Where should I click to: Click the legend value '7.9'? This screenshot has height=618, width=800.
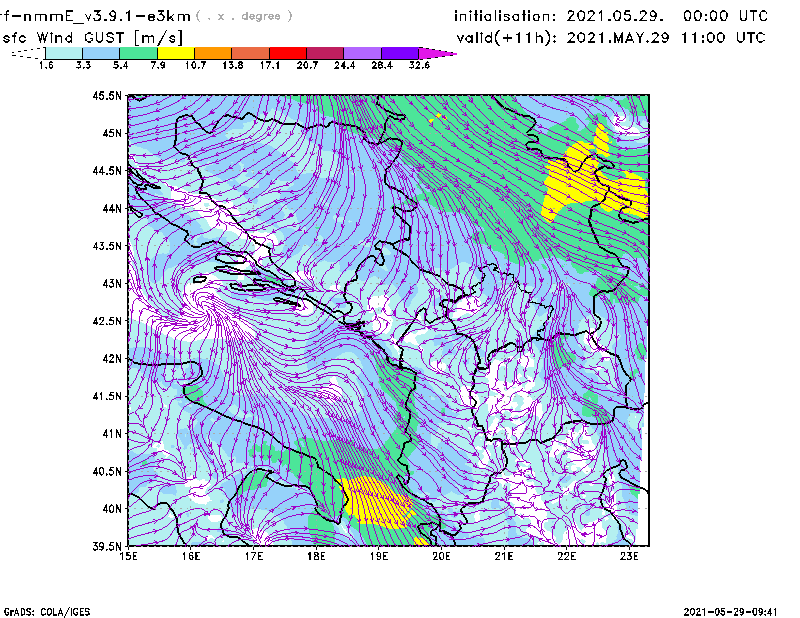point(158,65)
